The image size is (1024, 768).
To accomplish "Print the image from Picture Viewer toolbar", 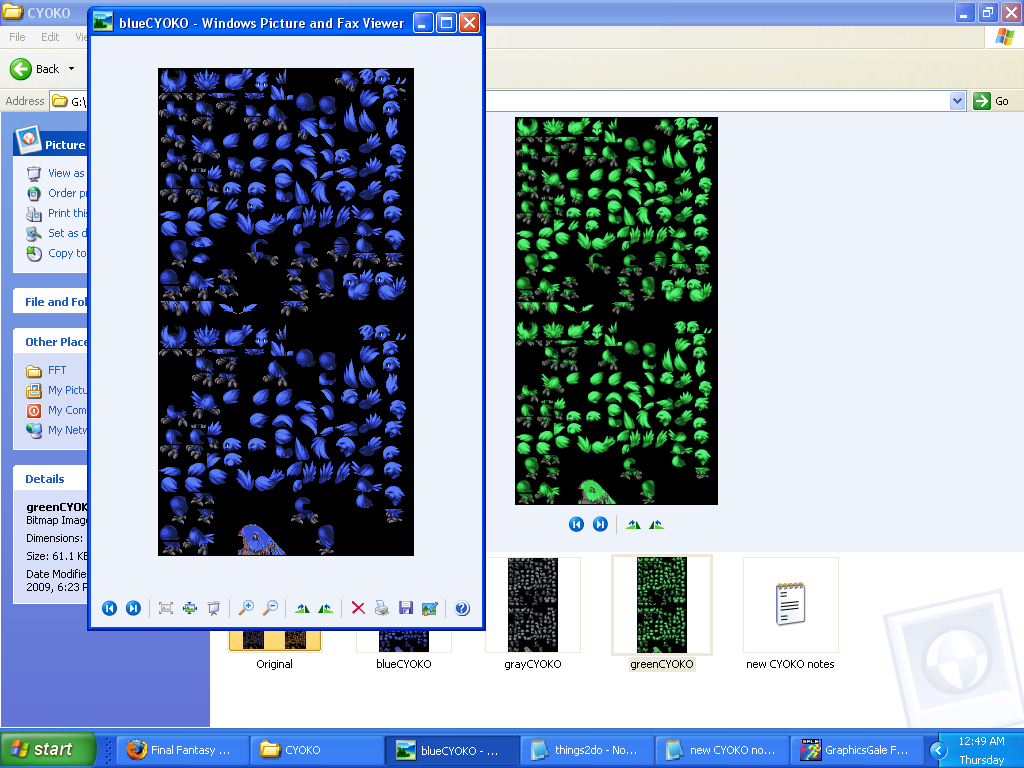I will (382, 609).
